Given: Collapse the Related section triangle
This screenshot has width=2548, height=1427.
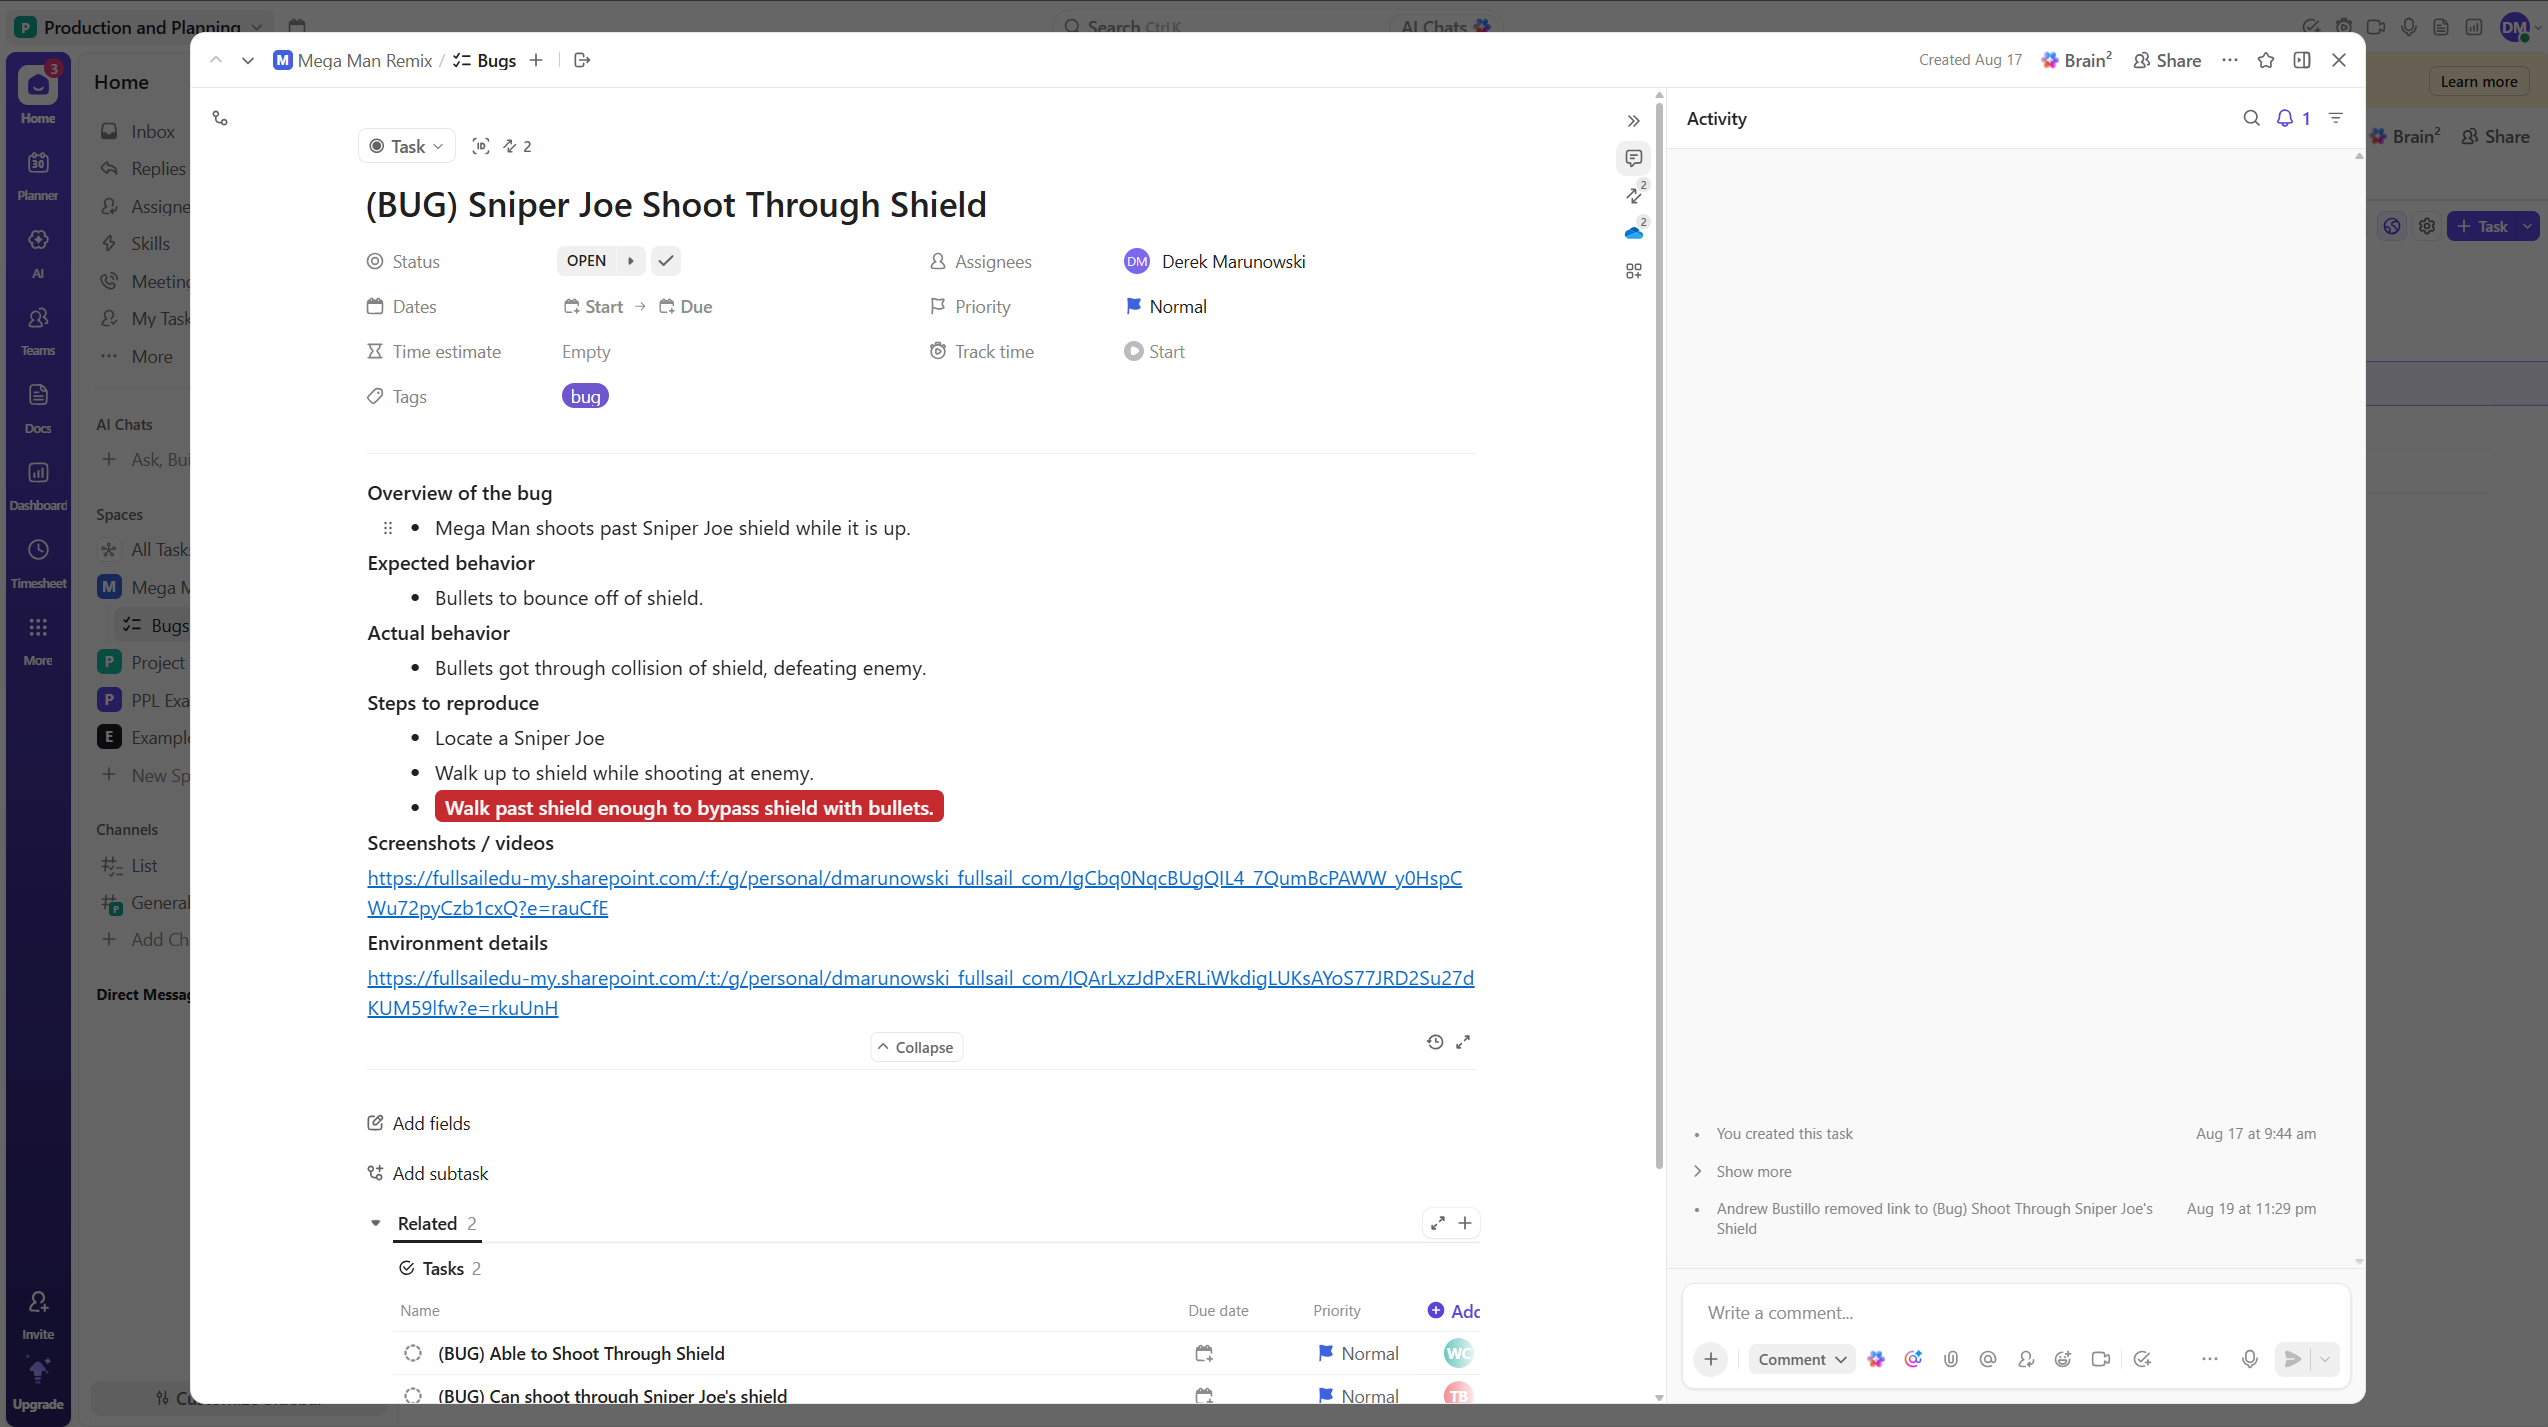Looking at the screenshot, I should click(x=376, y=1223).
